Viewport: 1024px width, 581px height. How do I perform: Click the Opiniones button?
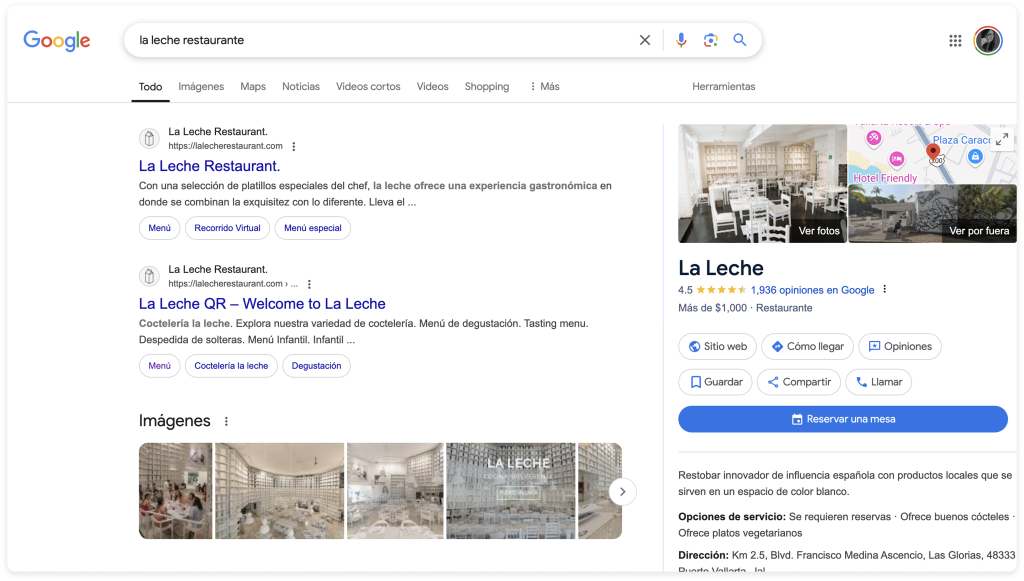pyautogui.click(x=900, y=346)
